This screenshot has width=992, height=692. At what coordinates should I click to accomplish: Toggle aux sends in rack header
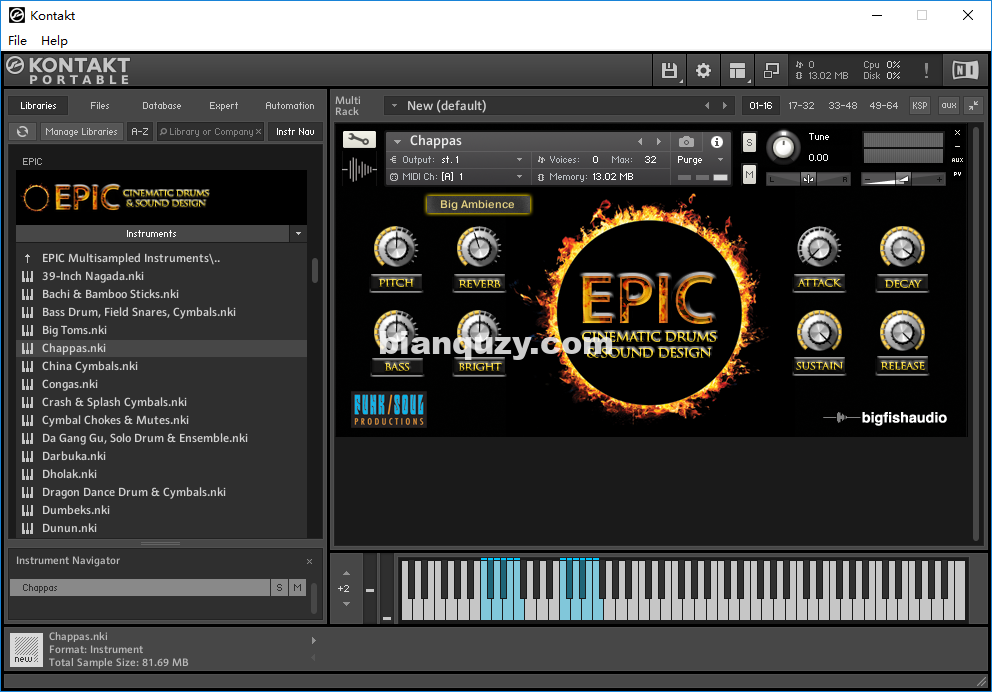tap(948, 106)
